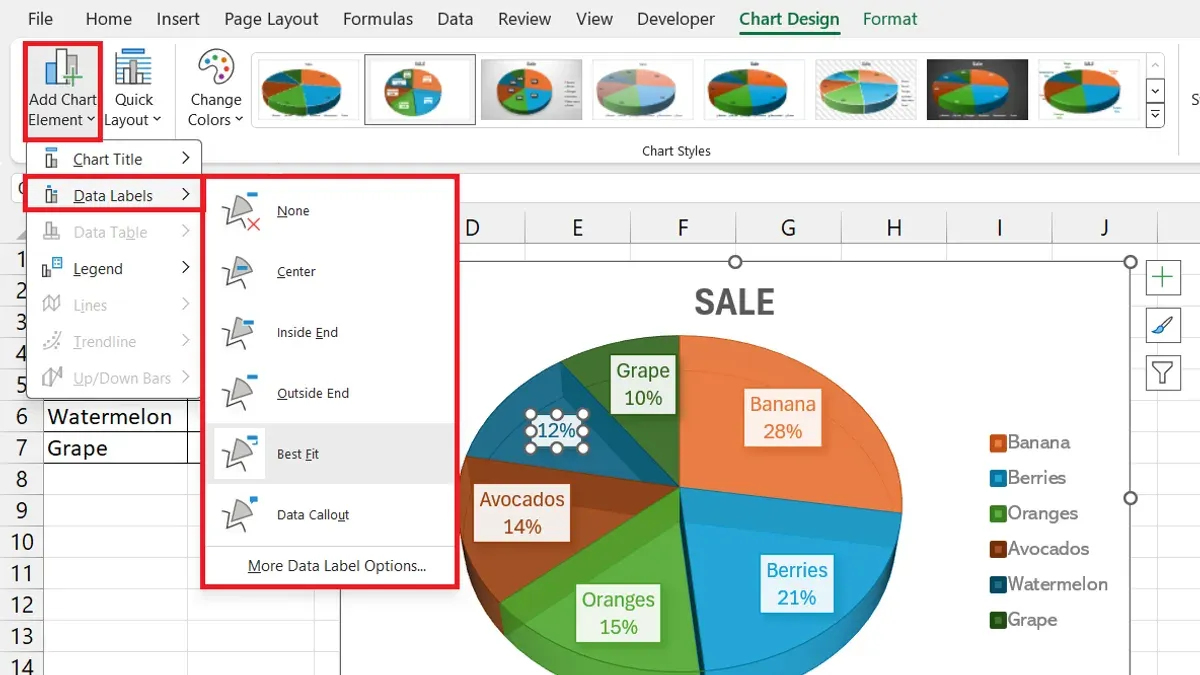Switch to the Page Layout tab

point(271,19)
